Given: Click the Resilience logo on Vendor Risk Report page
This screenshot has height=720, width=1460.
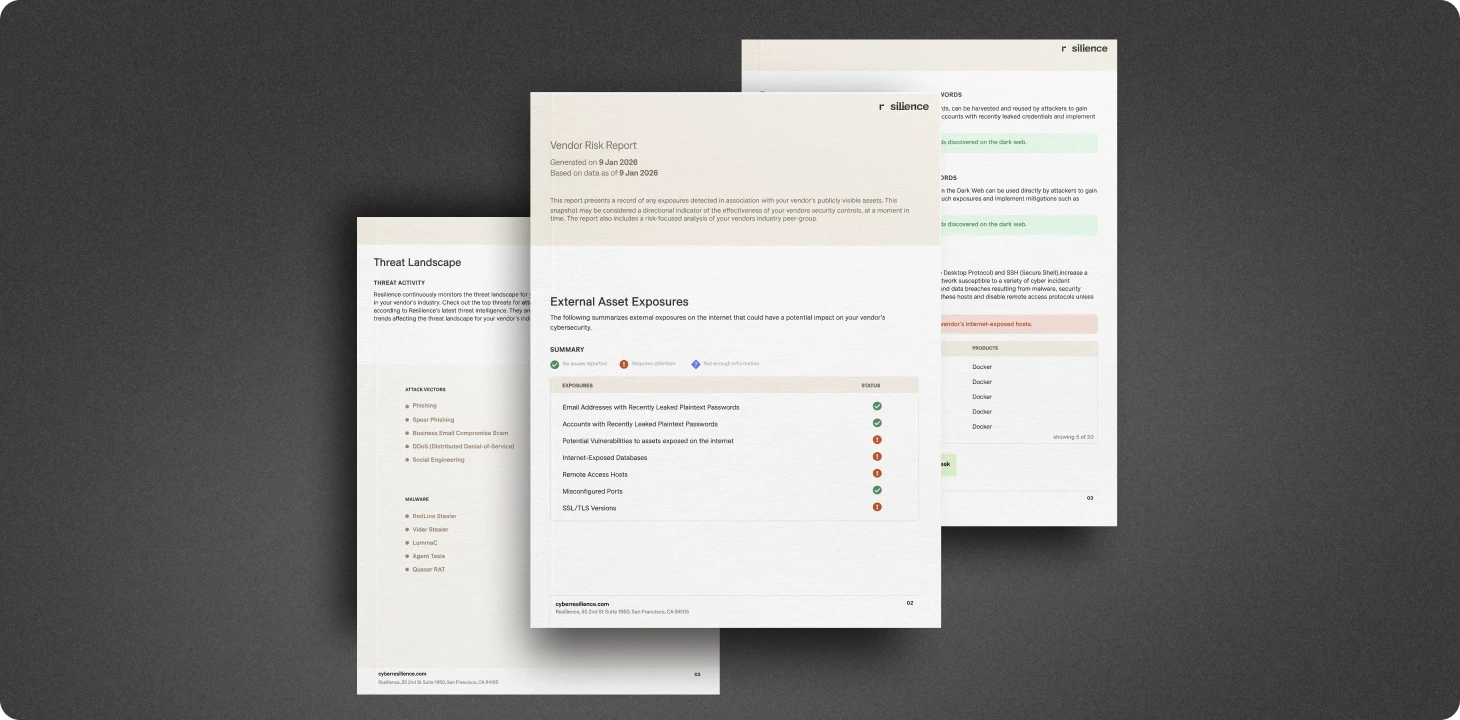Looking at the screenshot, I should pos(903,106).
